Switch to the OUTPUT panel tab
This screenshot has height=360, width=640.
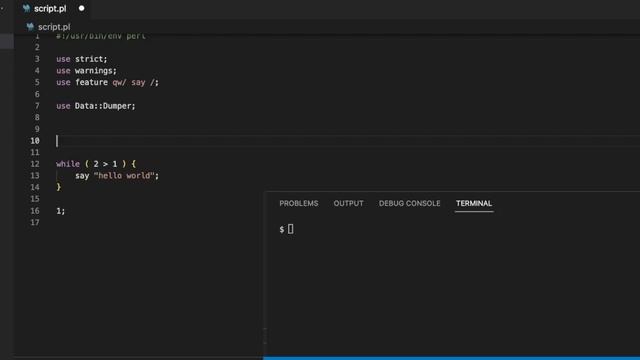(348, 203)
